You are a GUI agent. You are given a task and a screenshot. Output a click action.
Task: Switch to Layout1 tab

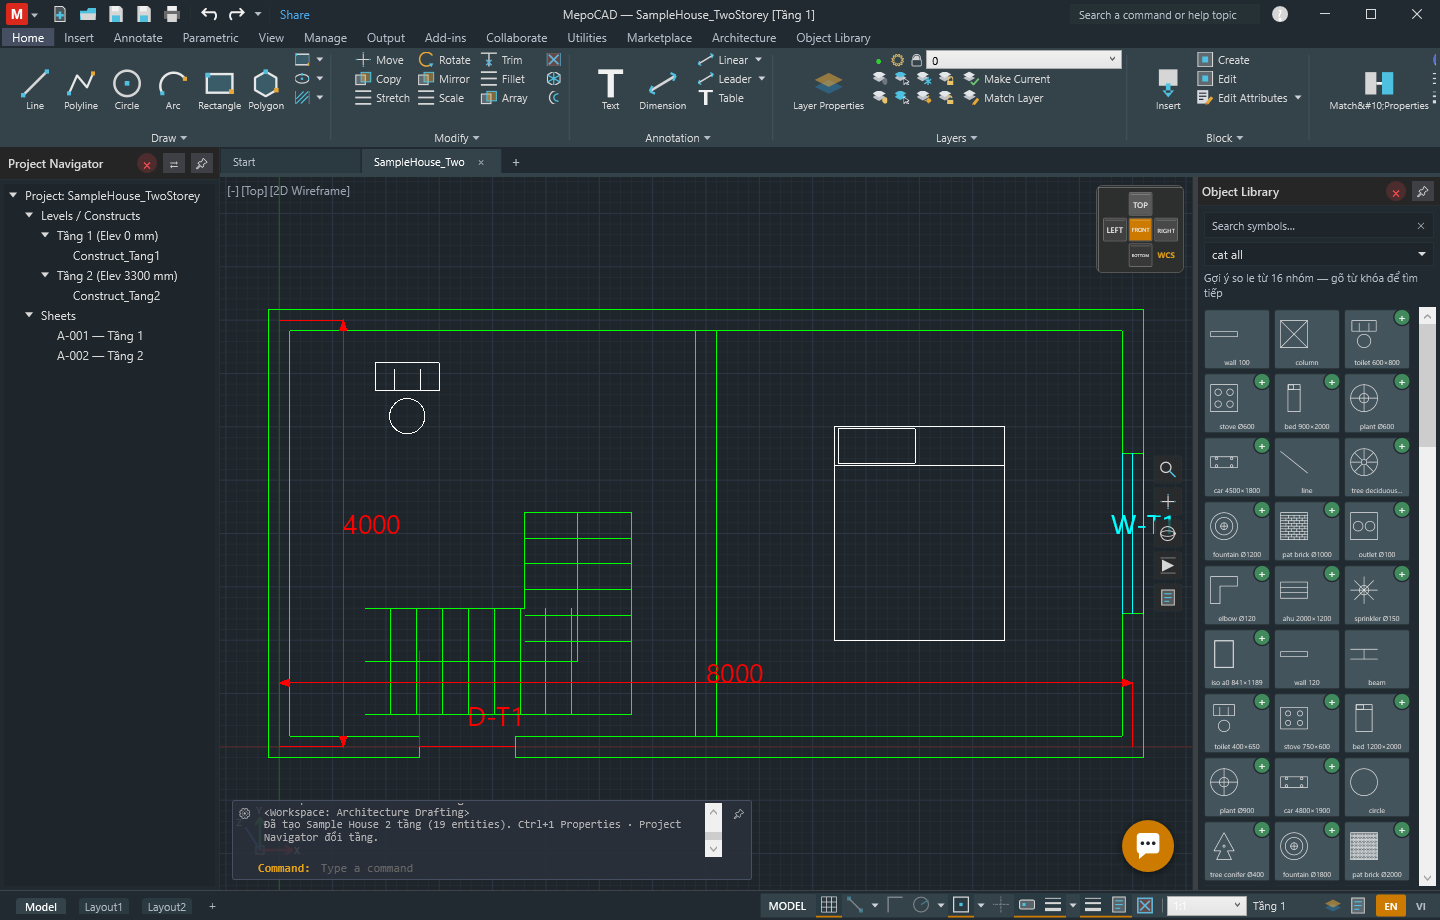103,907
